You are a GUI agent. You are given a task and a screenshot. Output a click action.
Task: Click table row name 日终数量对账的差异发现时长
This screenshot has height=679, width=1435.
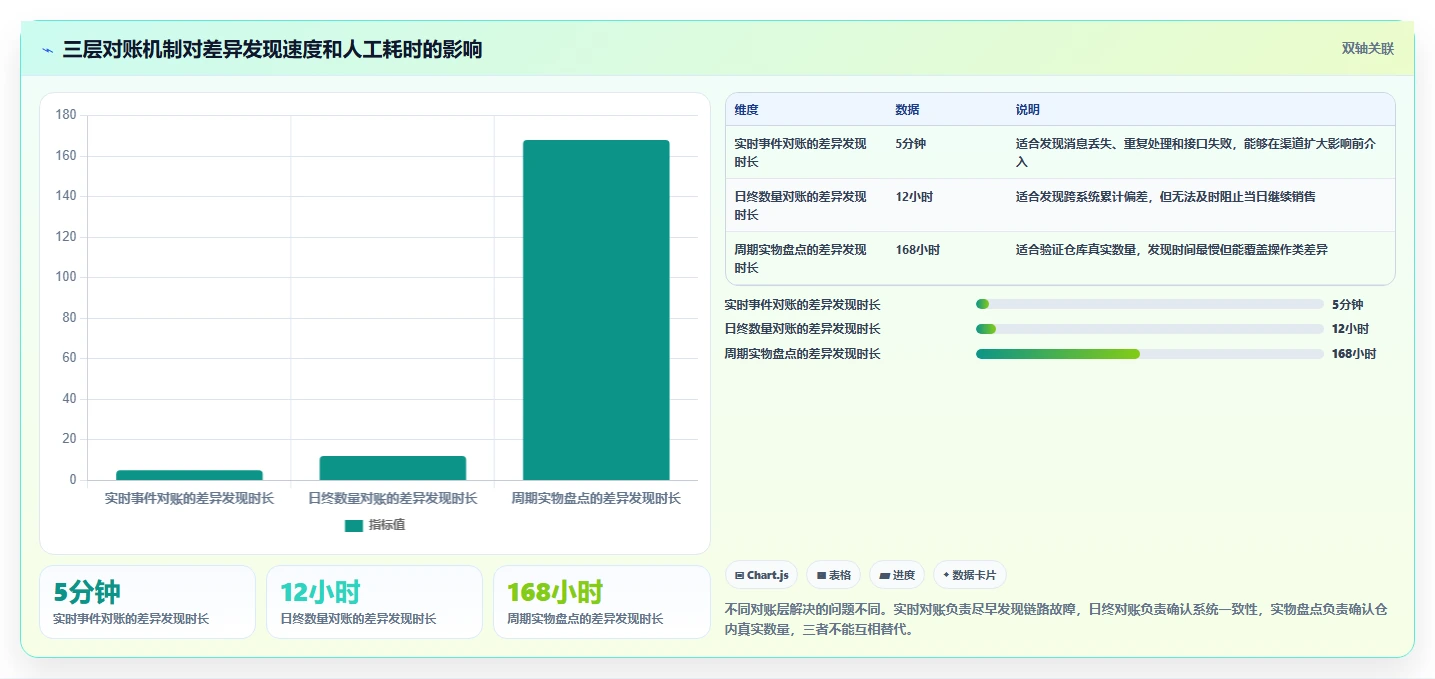tap(801, 205)
